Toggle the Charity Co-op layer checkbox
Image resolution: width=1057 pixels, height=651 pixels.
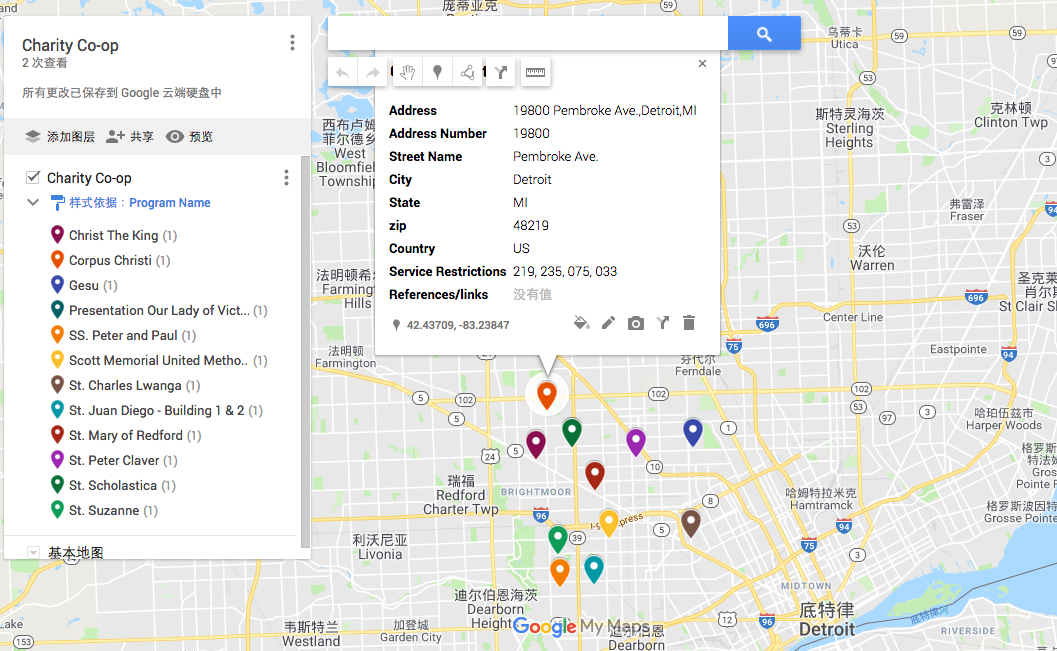click(32, 177)
